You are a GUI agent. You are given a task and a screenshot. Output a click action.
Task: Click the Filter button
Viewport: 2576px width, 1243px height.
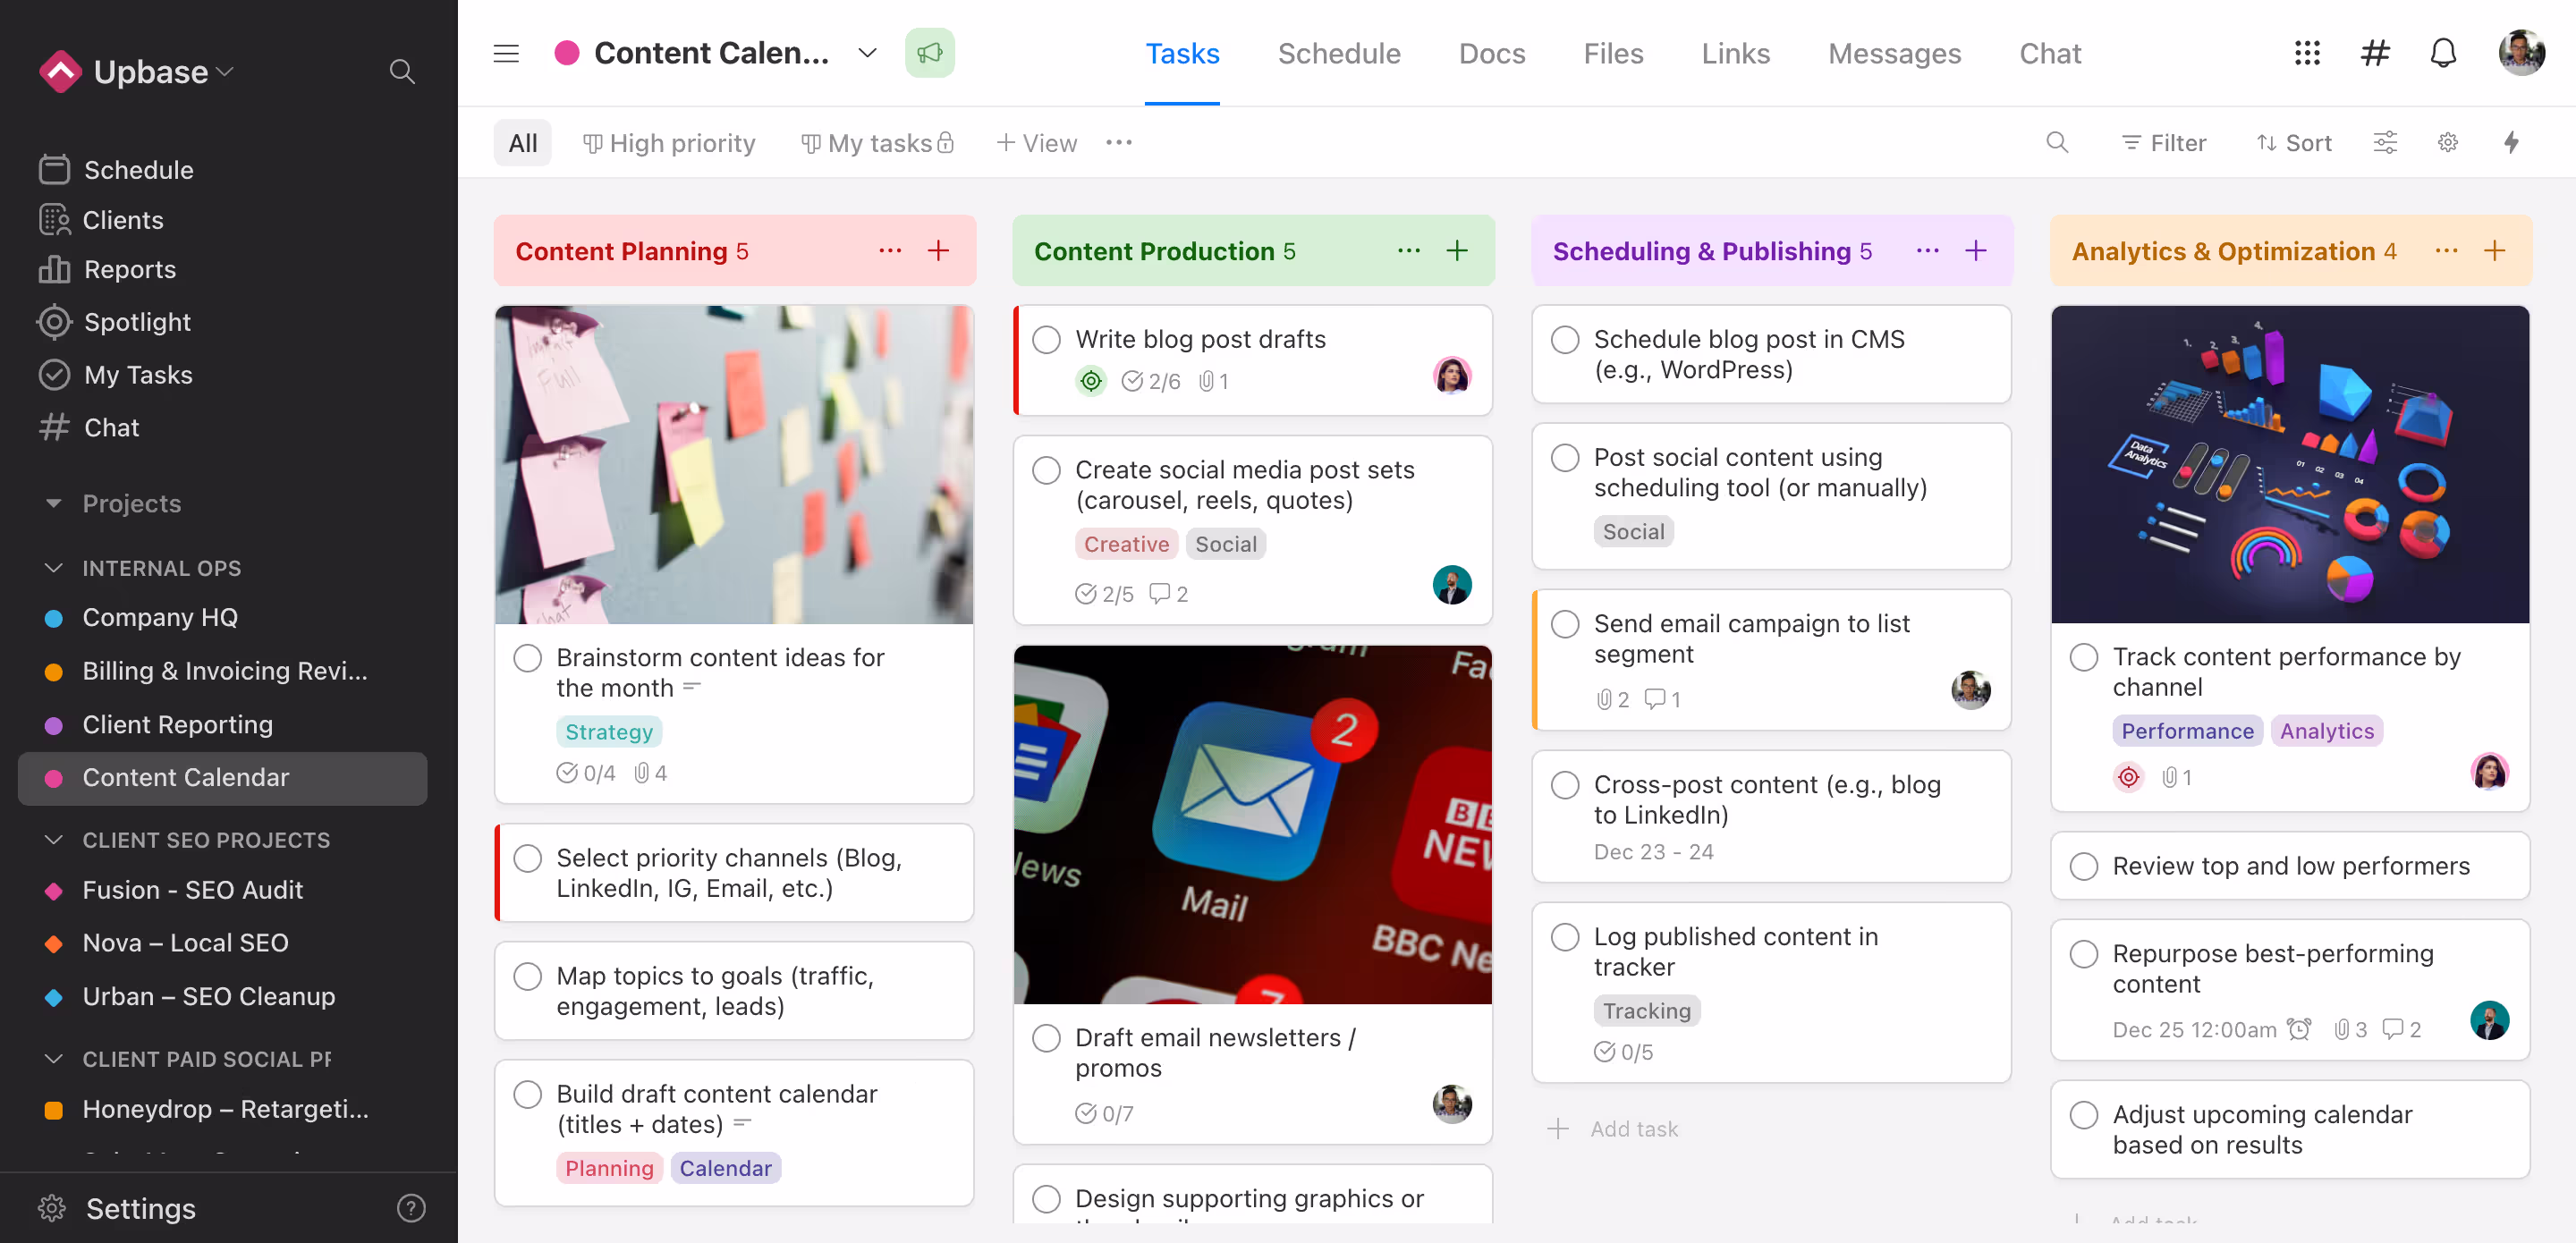tap(2164, 143)
